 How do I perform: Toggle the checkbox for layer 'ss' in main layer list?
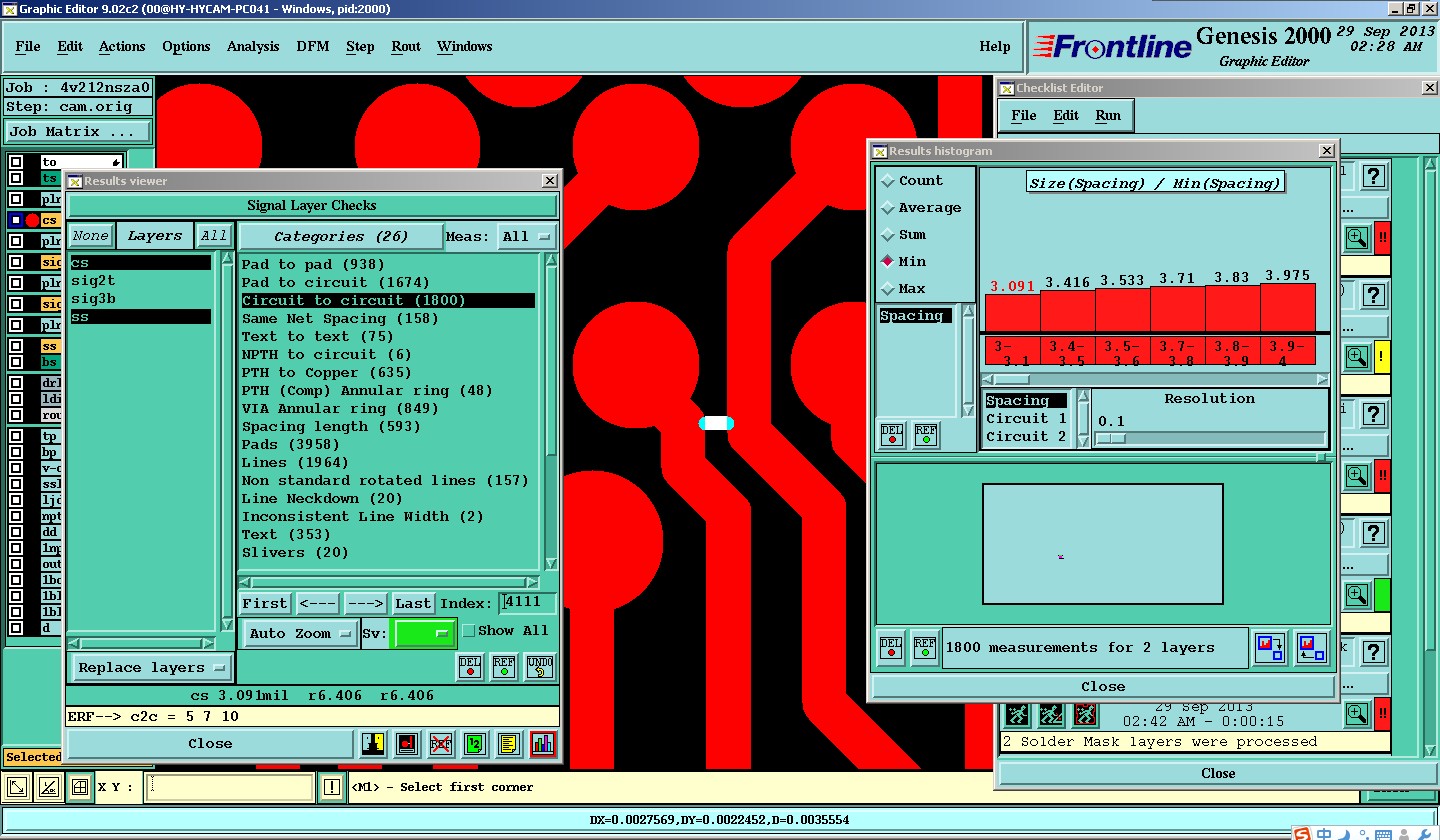tap(16, 346)
